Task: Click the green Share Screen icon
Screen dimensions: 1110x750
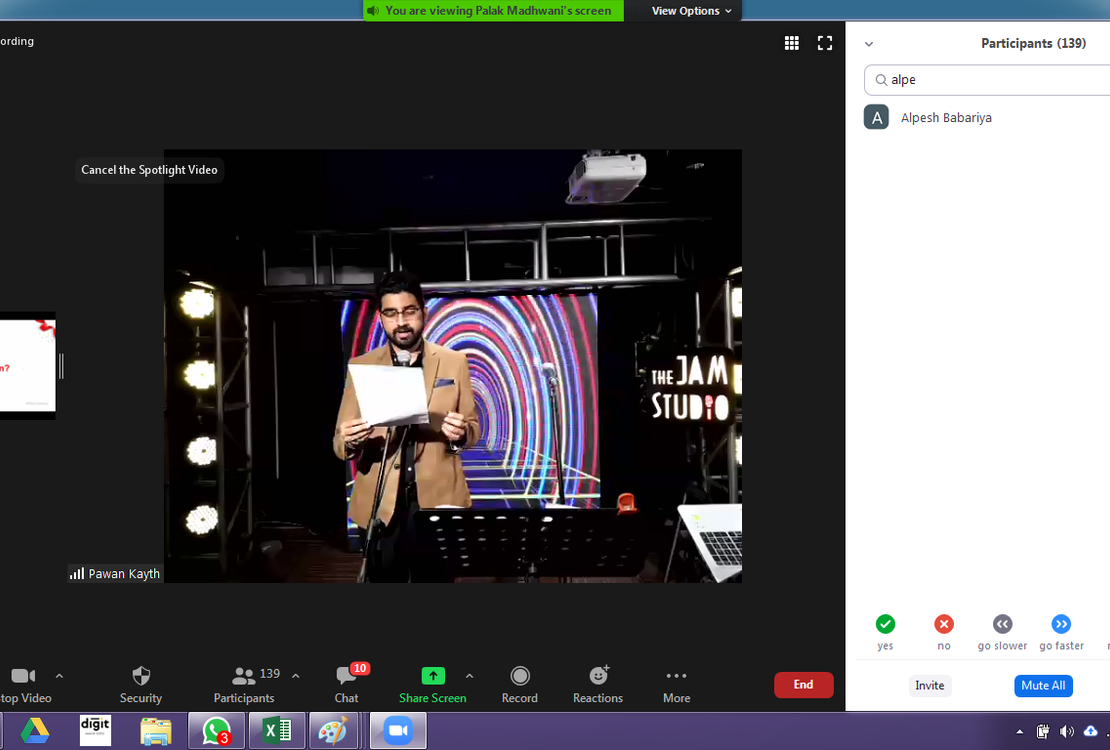Action: tap(433, 676)
